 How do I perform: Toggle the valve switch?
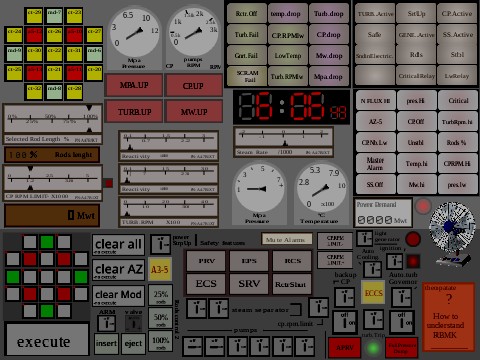tap(133, 323)
